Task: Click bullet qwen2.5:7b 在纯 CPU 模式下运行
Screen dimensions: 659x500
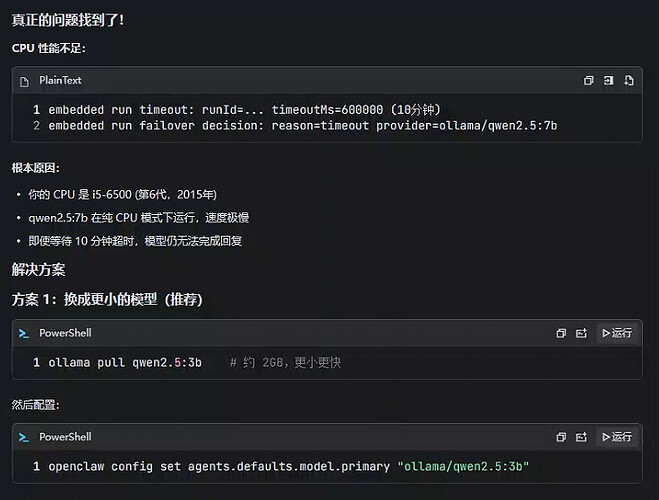Action: pos(139,218)
